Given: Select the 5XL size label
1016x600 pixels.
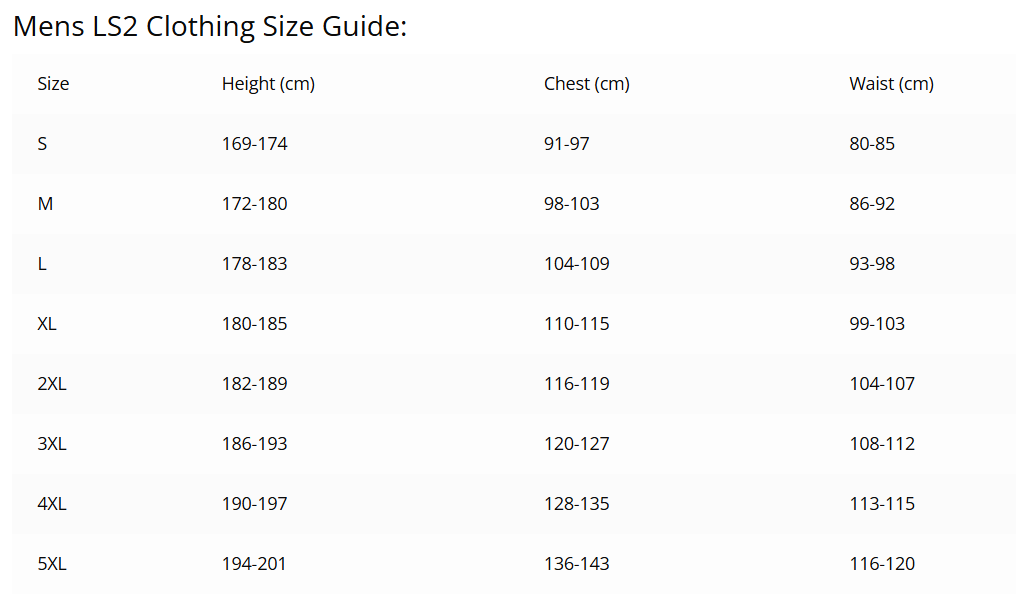Looking at the screenshot, I should click(x=52, y=564).
